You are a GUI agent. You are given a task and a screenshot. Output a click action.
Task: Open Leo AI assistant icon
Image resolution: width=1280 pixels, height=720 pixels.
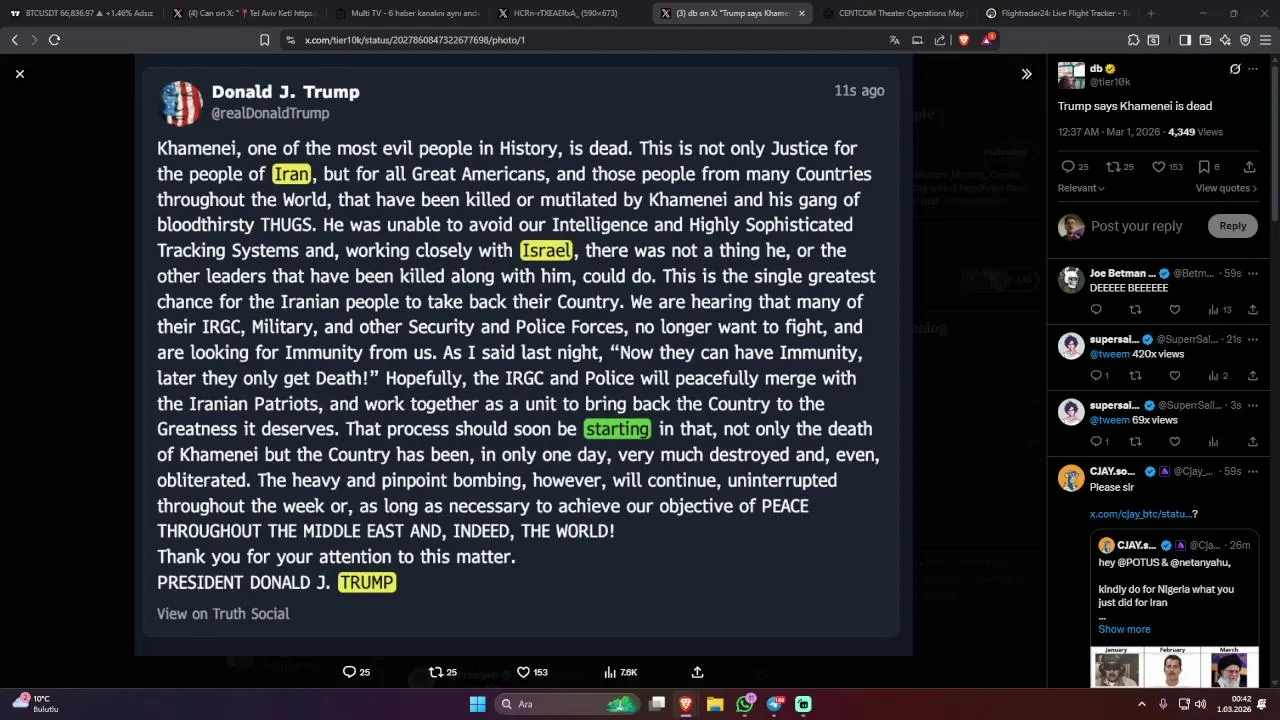tap(1225, 40)
